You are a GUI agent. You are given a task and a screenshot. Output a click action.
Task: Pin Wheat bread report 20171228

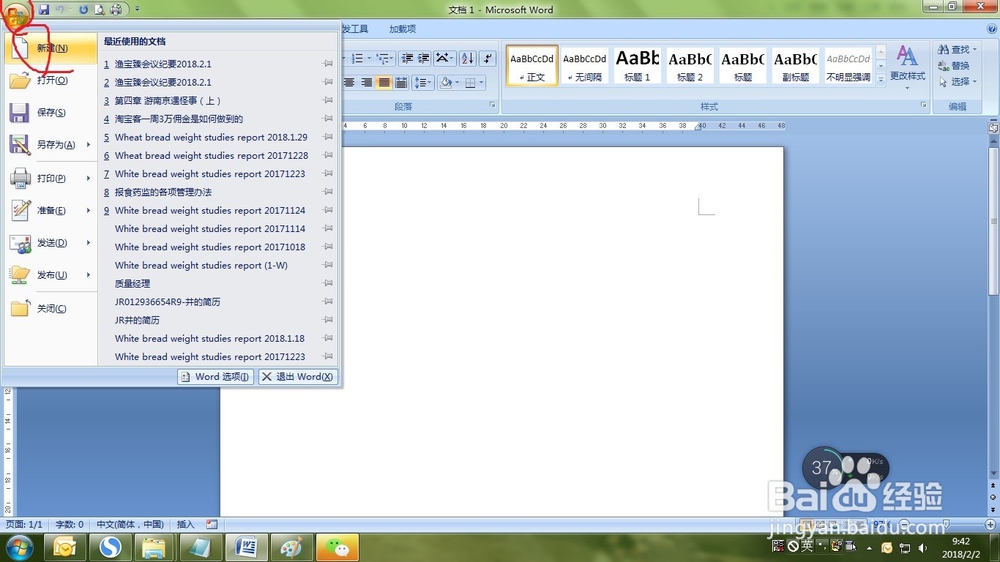tap(328, 155)
